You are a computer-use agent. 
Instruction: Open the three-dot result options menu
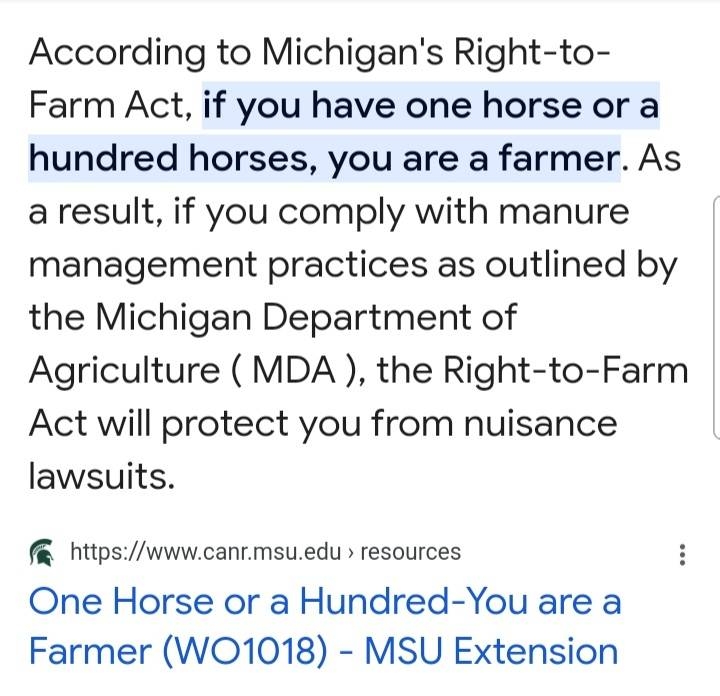(x=682, y=554)
